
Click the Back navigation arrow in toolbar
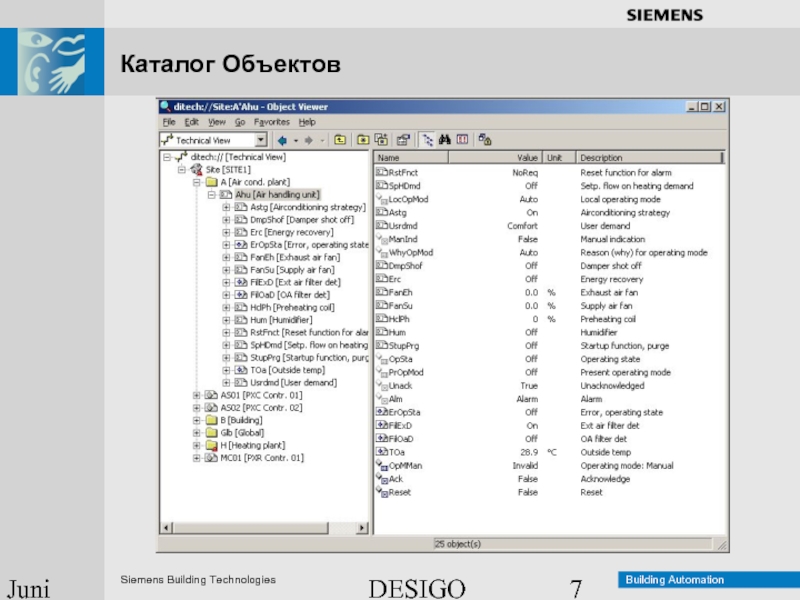click(x=283, y=141)
